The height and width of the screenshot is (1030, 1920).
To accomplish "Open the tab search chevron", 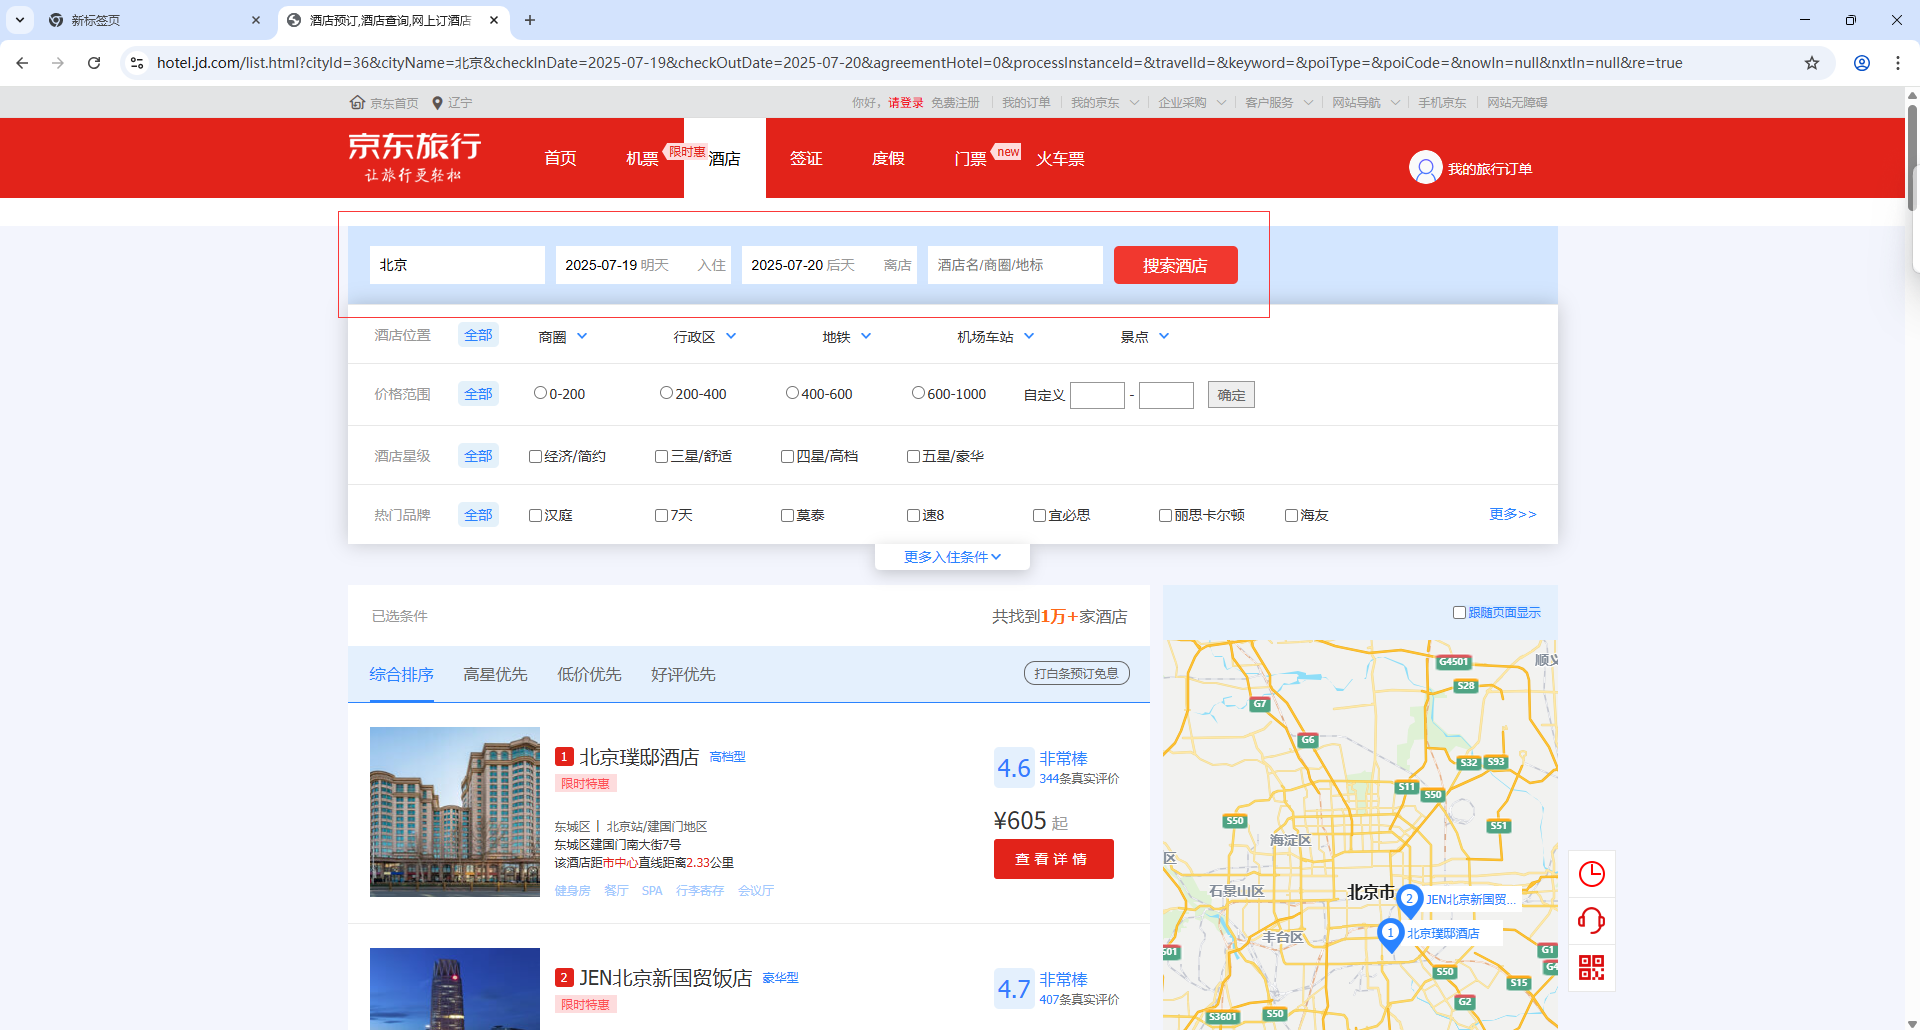I will 20,20.
